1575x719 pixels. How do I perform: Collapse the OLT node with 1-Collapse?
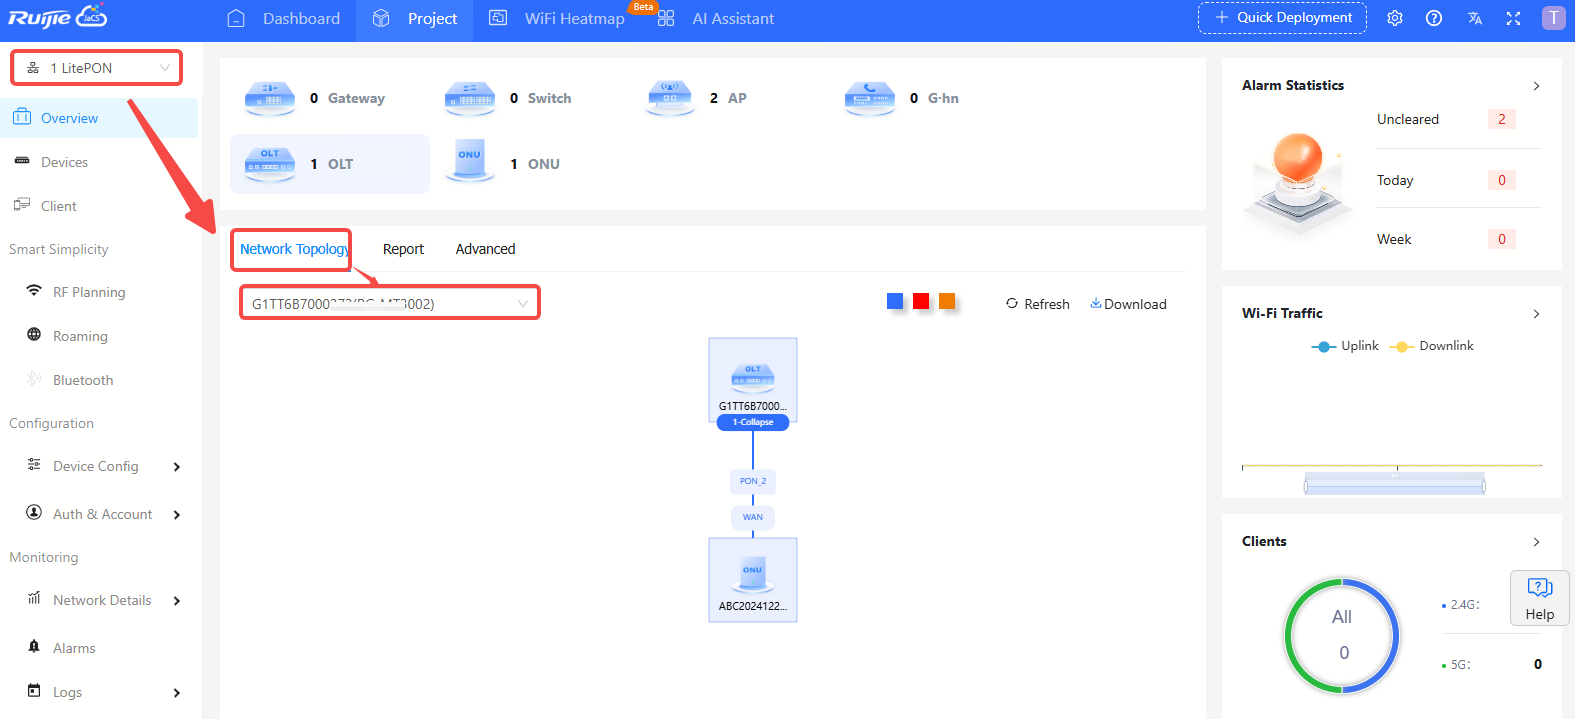click(752, 422)
